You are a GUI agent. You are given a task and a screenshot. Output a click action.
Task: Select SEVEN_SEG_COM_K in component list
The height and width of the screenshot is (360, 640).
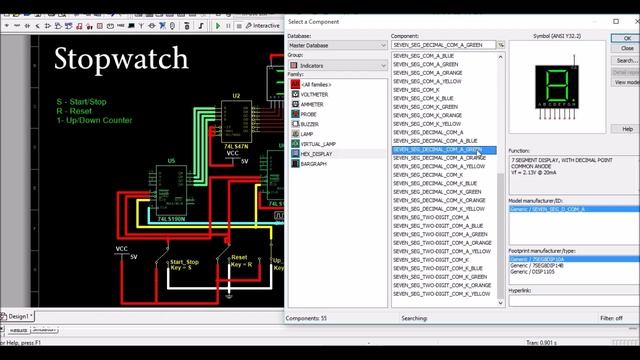pyautogui.click(x=416, y=90)
